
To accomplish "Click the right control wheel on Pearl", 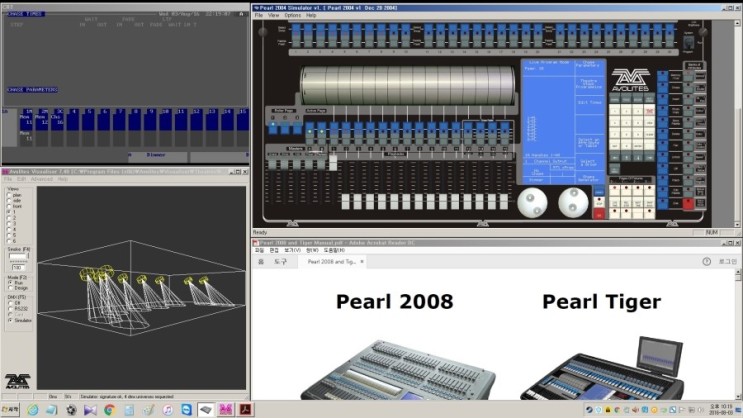I will click(x=573, y=202).
